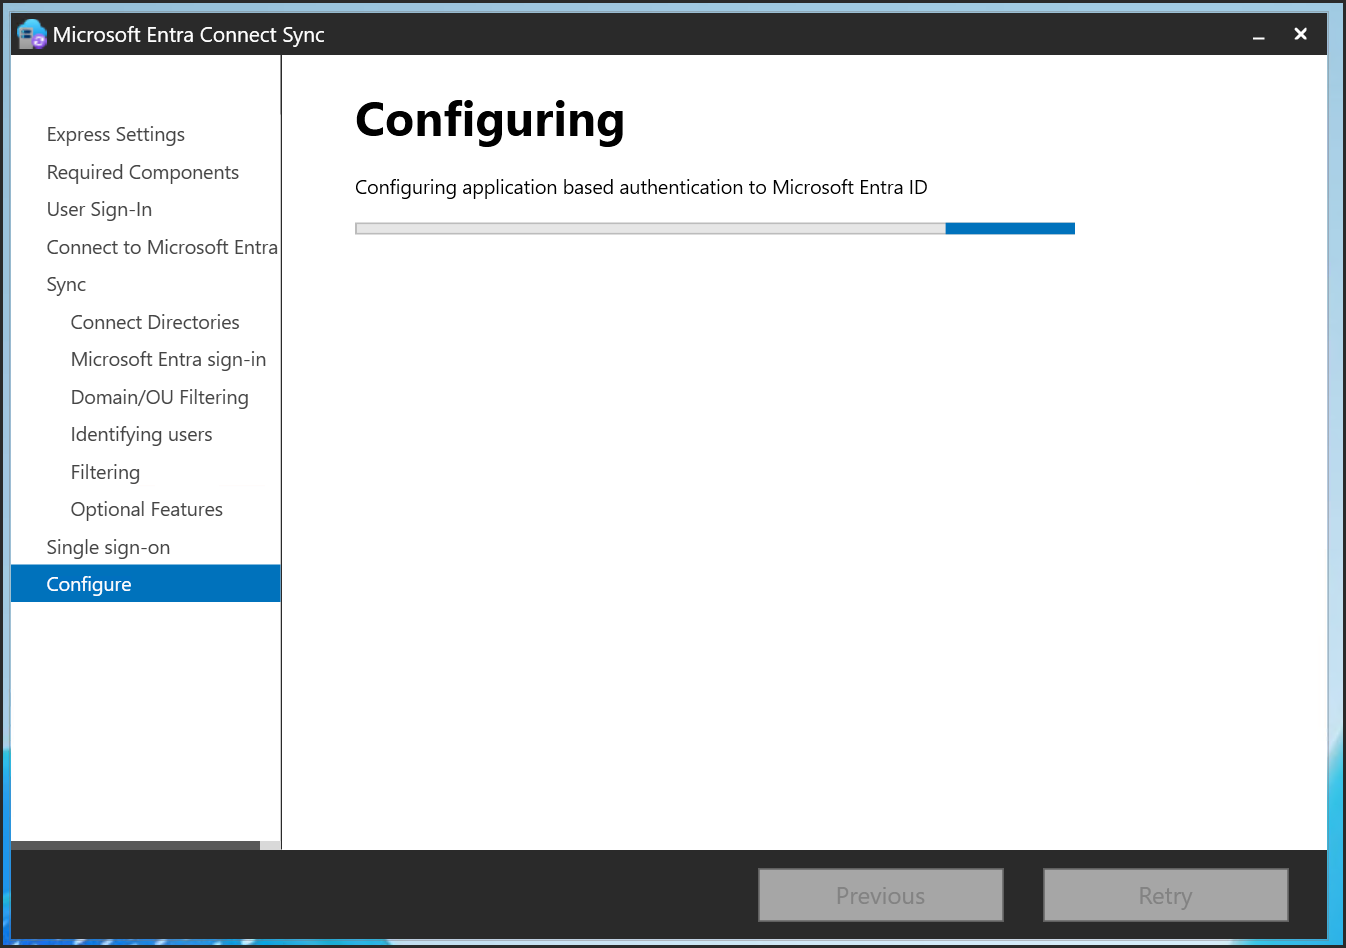Click the Microsoft Entra Connect Sync app icon

[x=32, y=35]
